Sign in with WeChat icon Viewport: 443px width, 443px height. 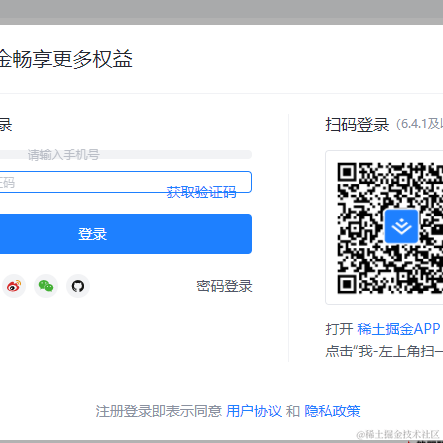46,286
